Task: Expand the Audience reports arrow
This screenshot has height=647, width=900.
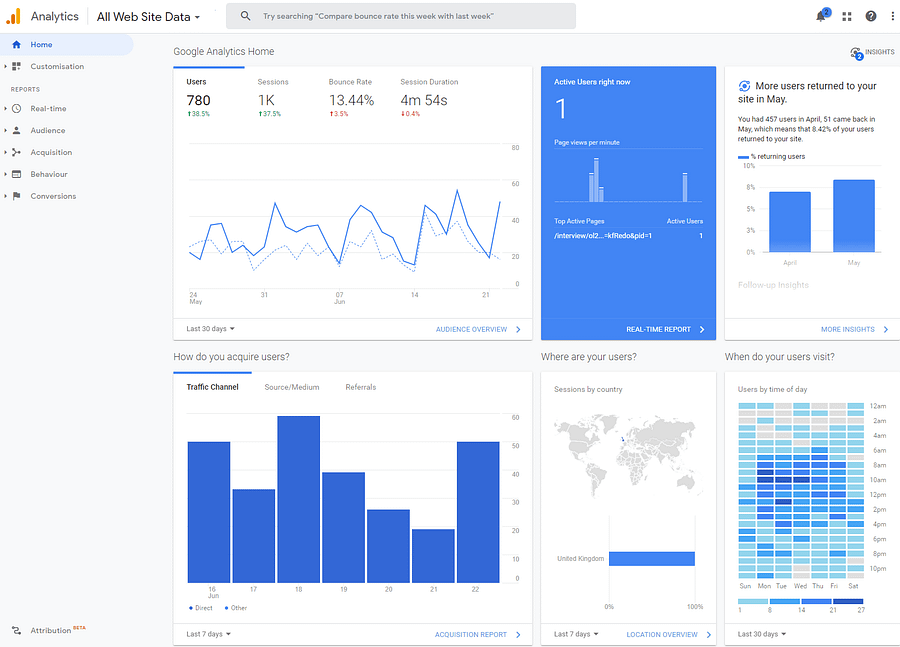Action: click(5, 130)
